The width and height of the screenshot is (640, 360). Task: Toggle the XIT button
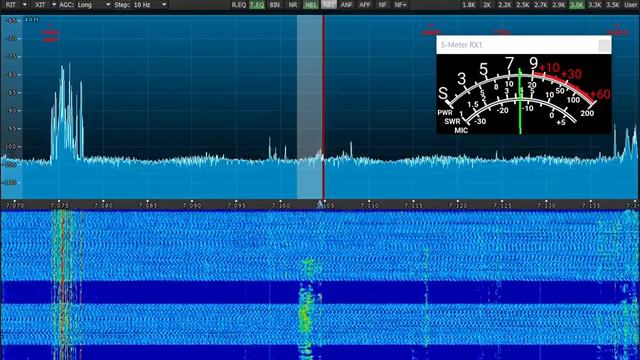(x=40, y=5)
